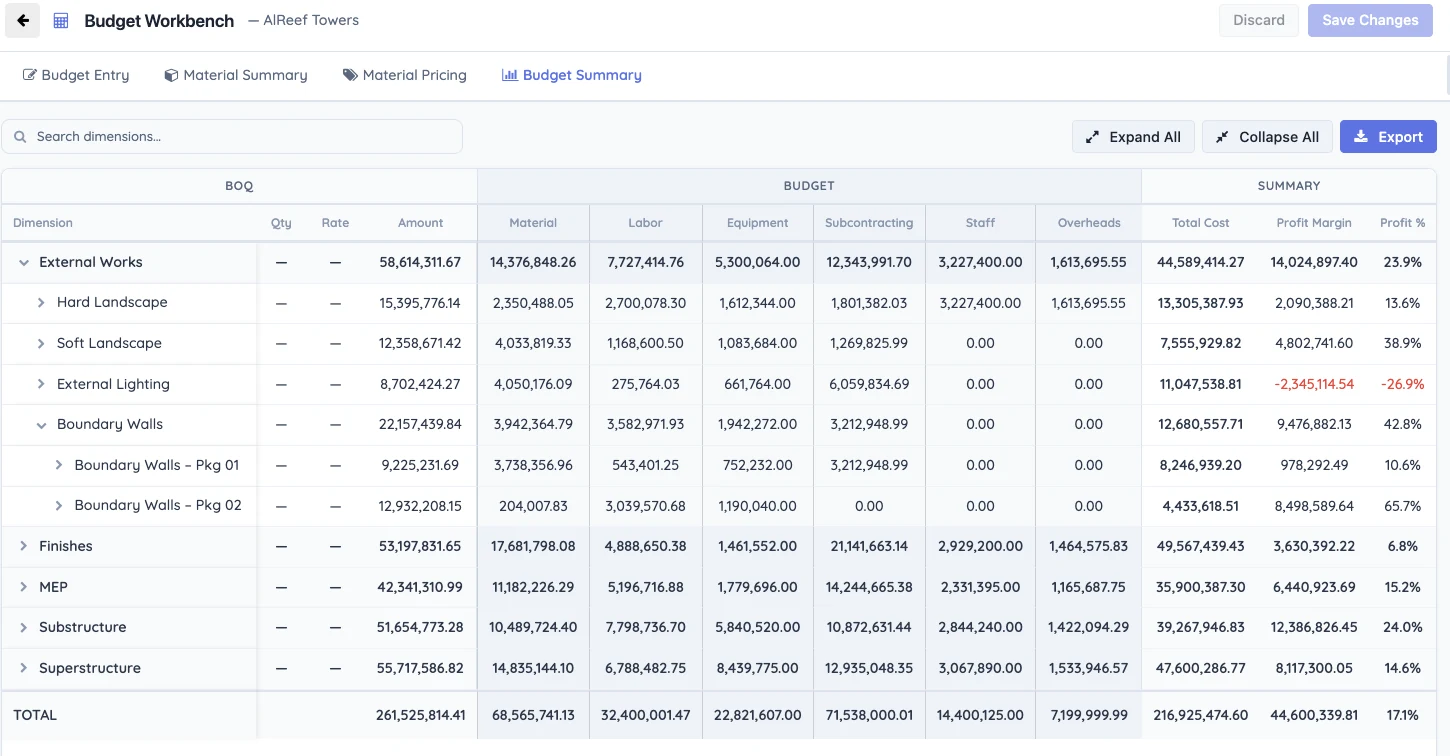
Task: Click the Finishes subcontracting value 21,141,663.14
Action: point(869,546)
